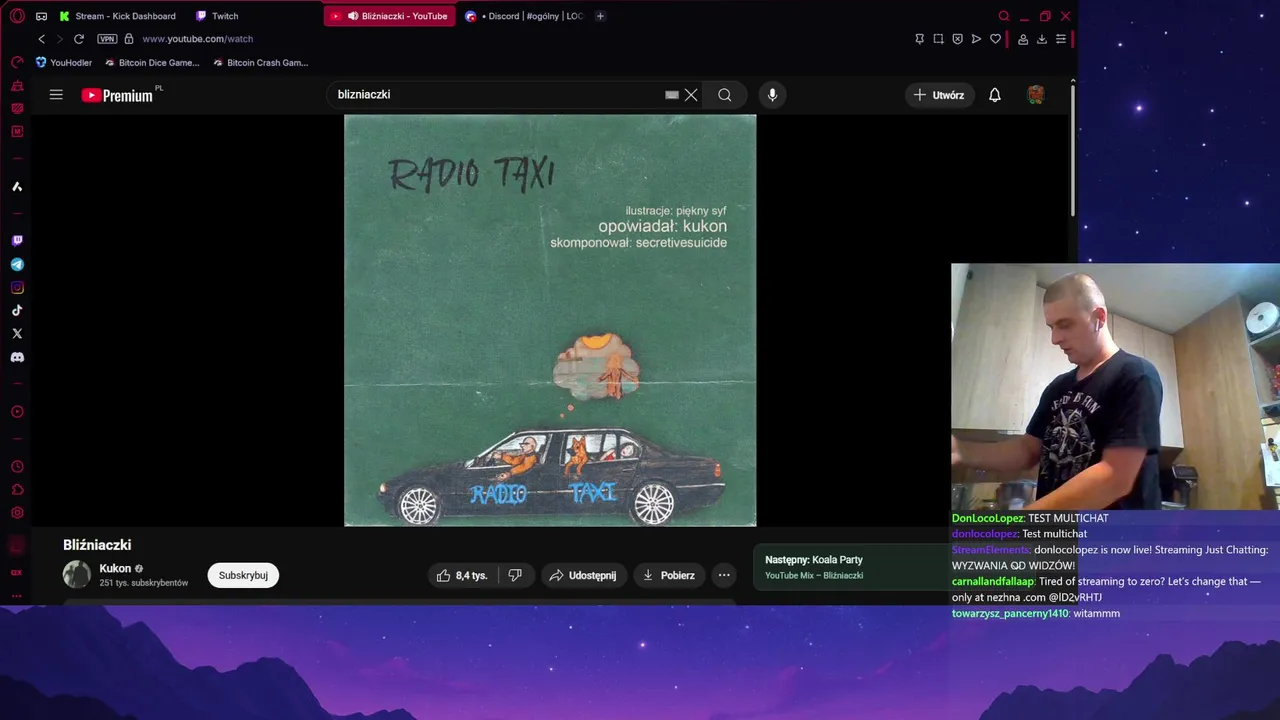The height and width of the screenshot is (720, 1280).
Task: Open the browser profile icon
Action: 1023,39
